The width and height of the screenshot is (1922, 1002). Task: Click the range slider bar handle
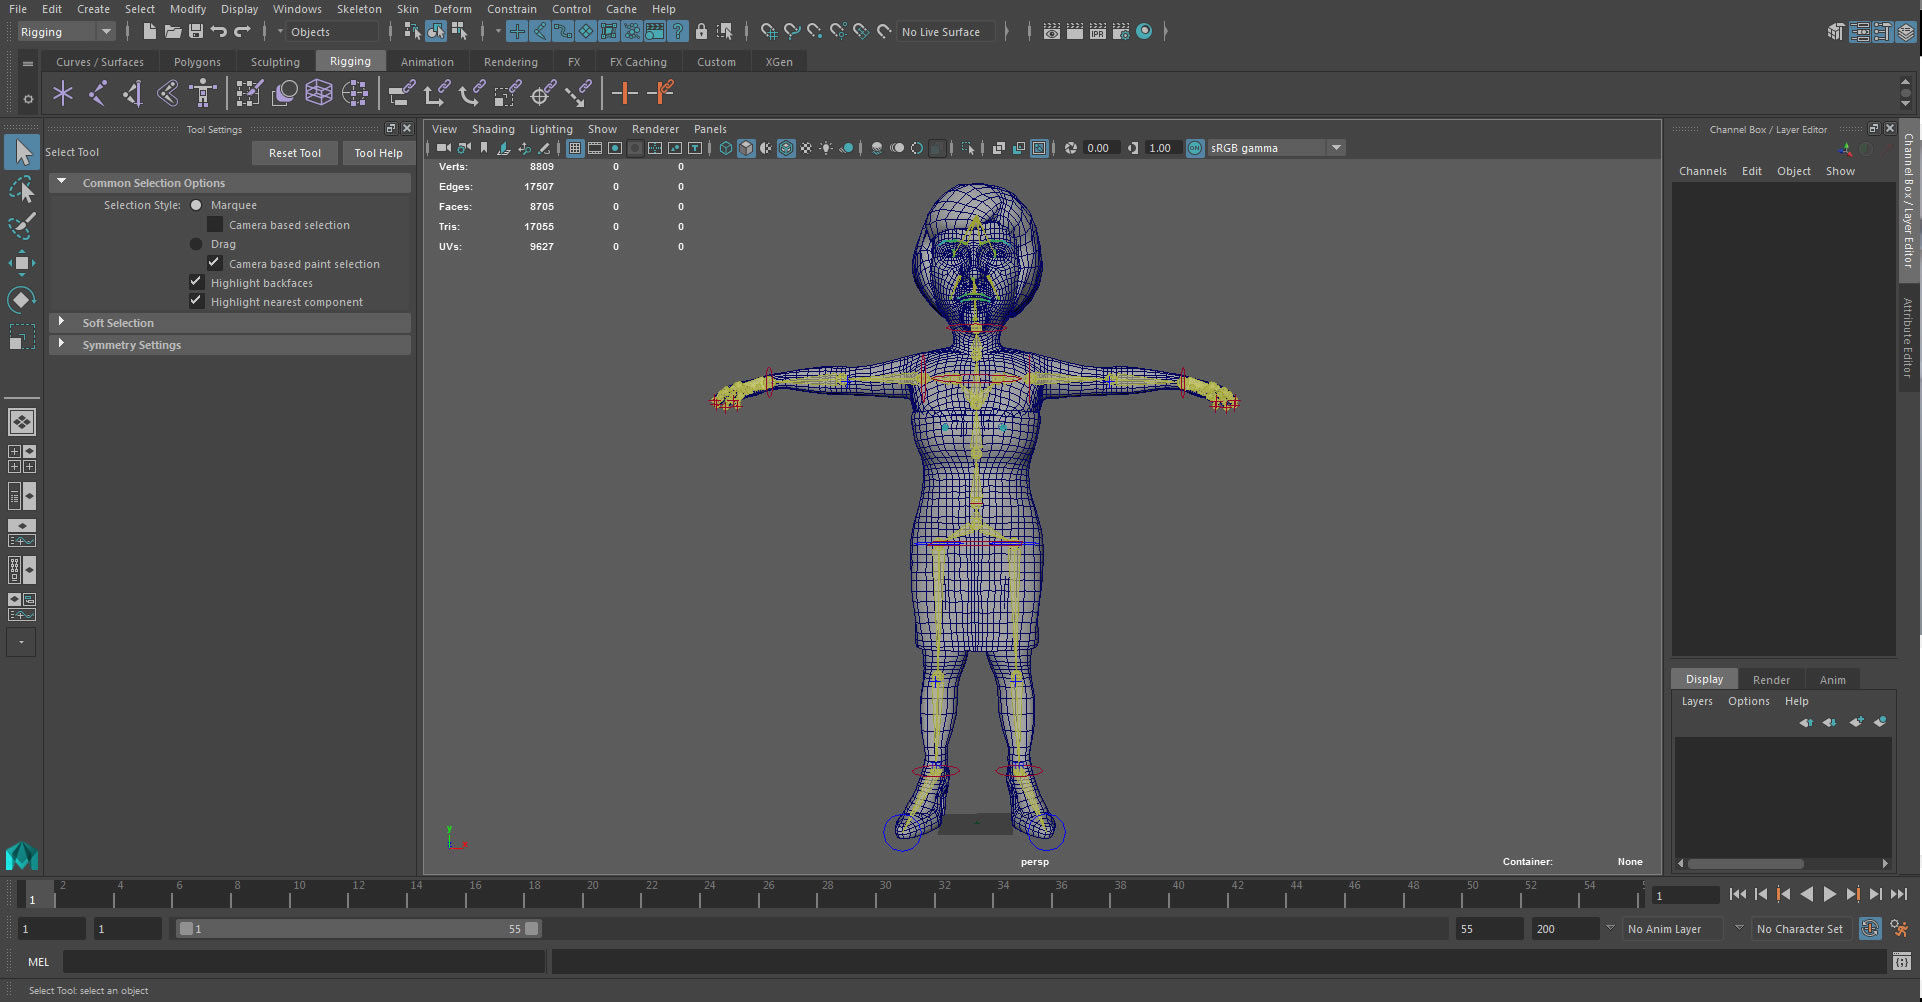pyautogui.click(x=359, y=929)
